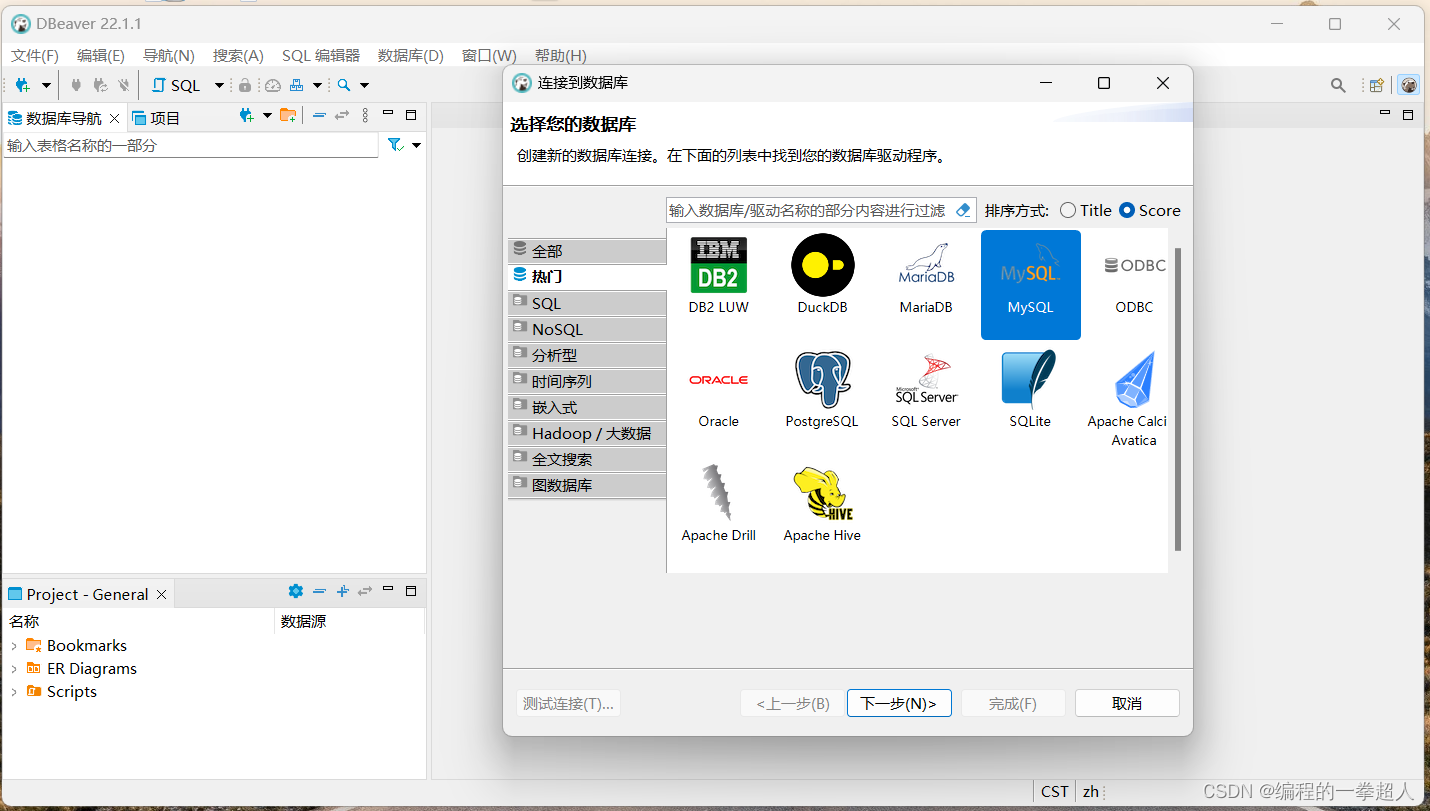Open the SQL editor dropdown arrow

pos(218,84)
